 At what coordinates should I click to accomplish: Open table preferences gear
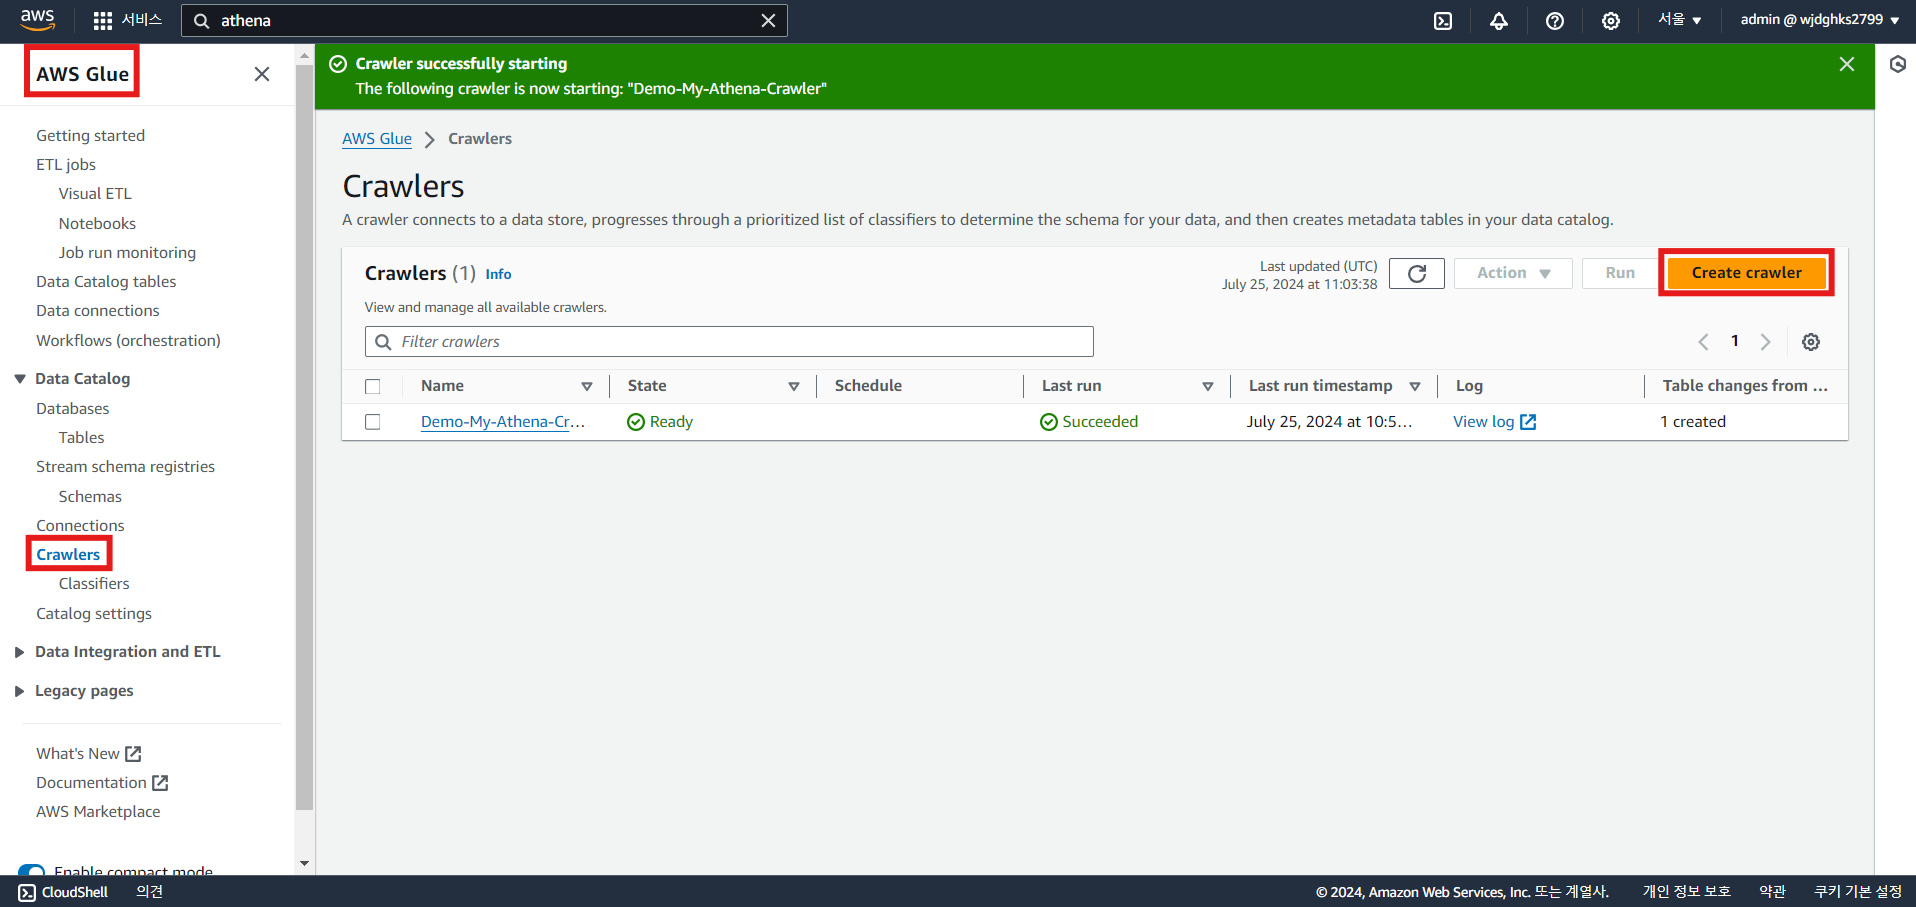tap(1811, 342)
